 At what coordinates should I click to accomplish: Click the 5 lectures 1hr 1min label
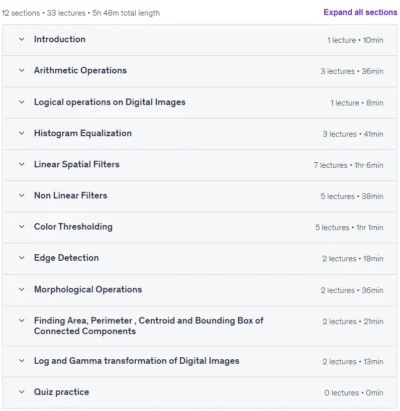click(349, 227)
